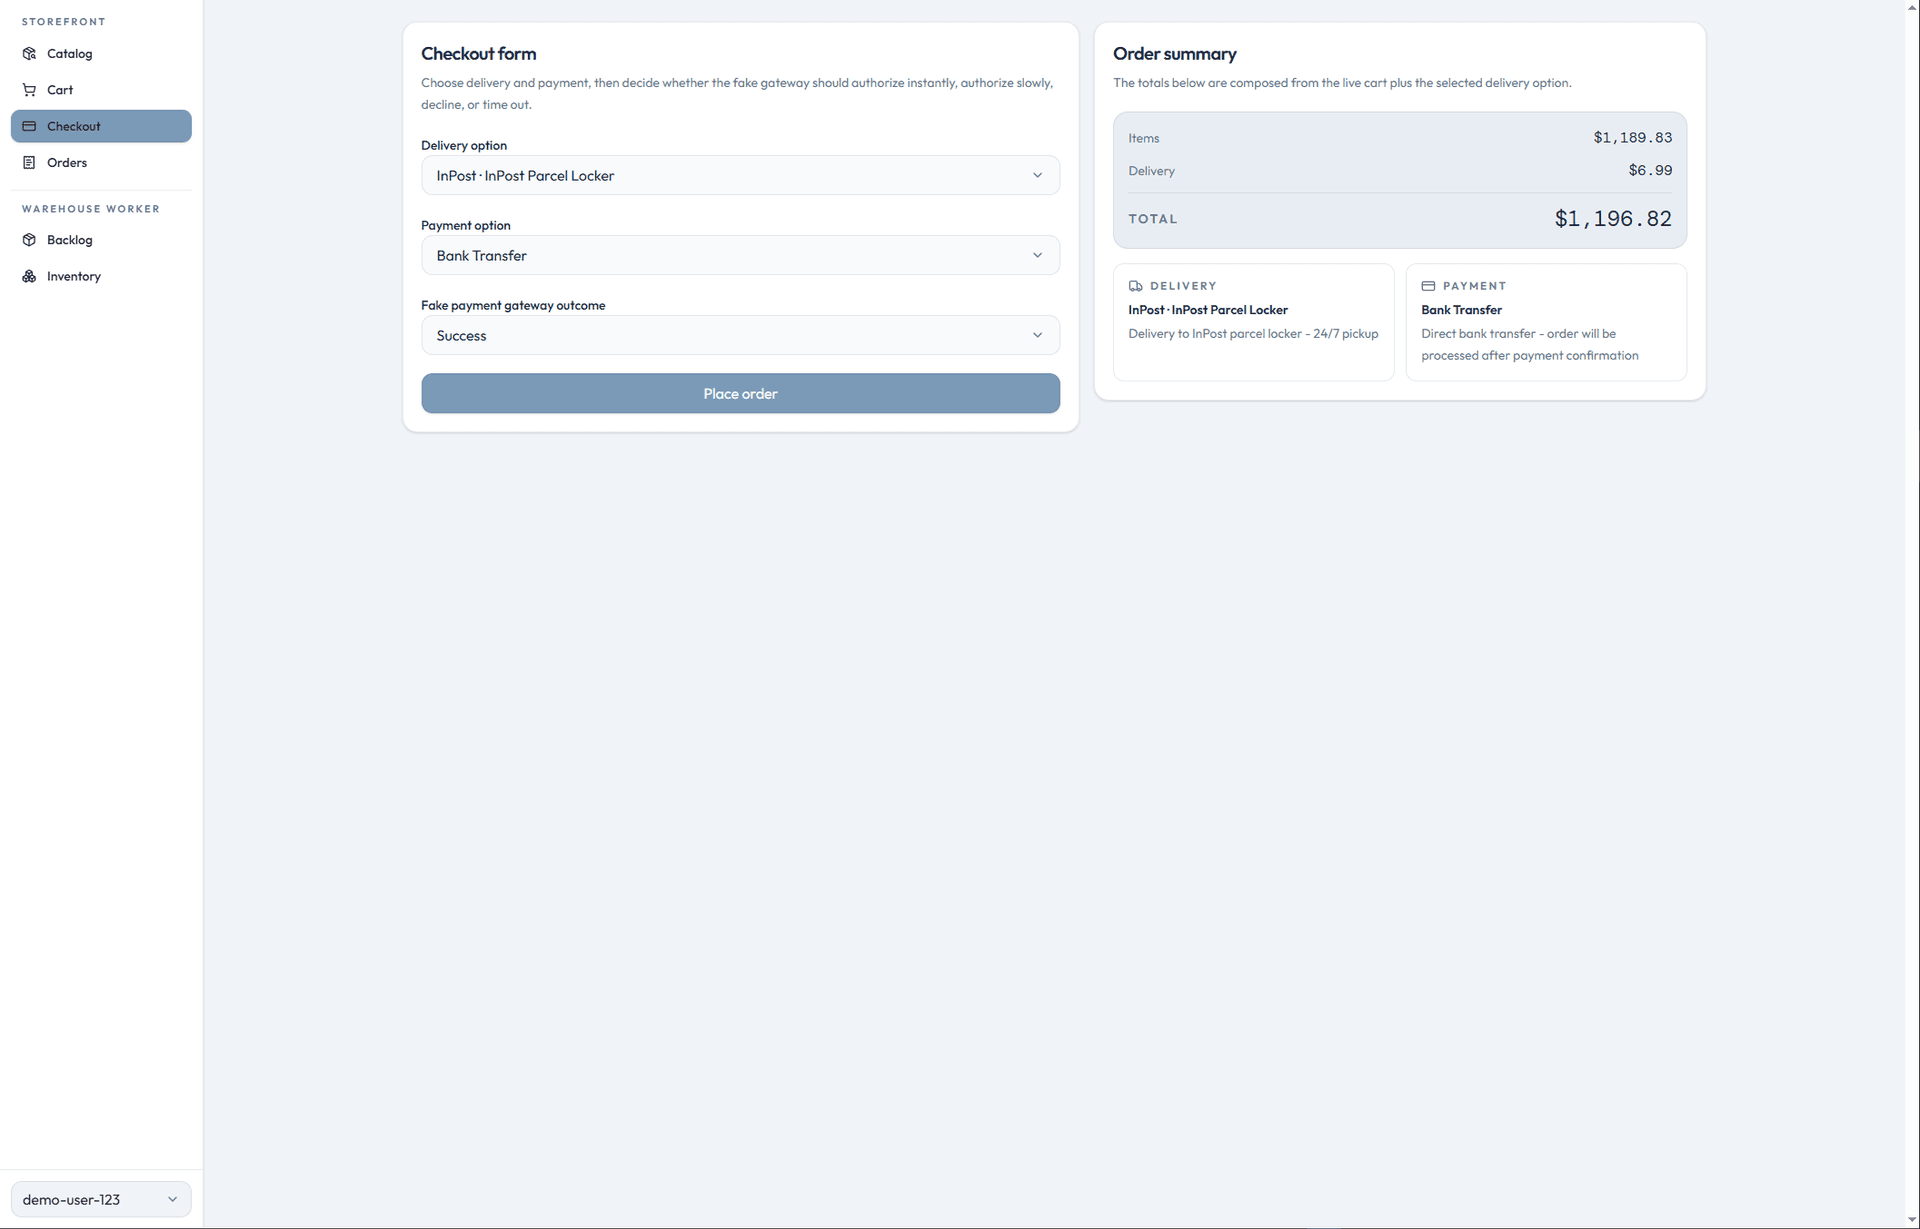This screenshot has height=1229, width=1920.
Task: Click the Cart shopping-cart icon
Action: coord(29,89)
